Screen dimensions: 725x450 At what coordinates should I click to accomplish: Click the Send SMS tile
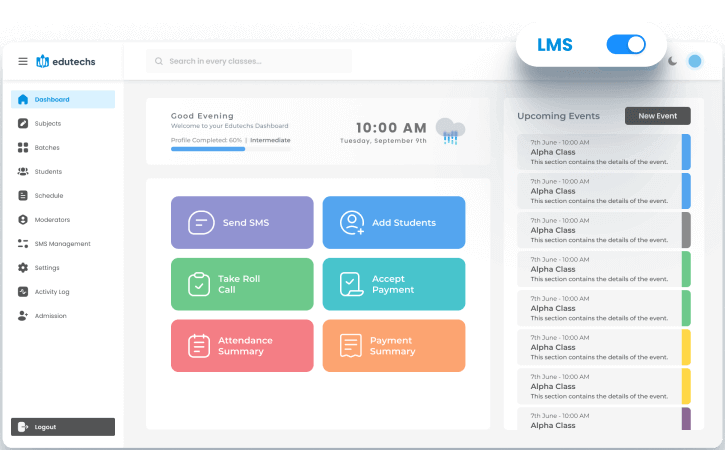241,222
